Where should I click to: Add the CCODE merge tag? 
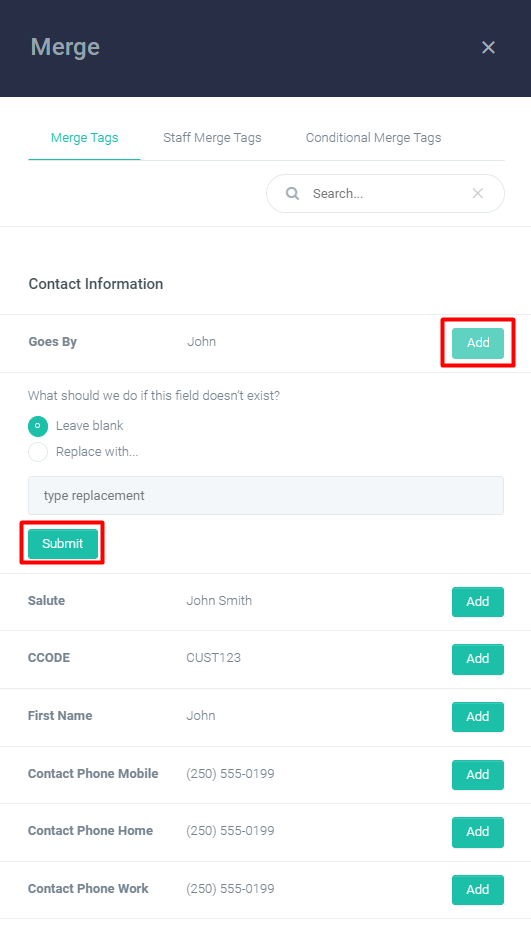[x=478, y=659]
